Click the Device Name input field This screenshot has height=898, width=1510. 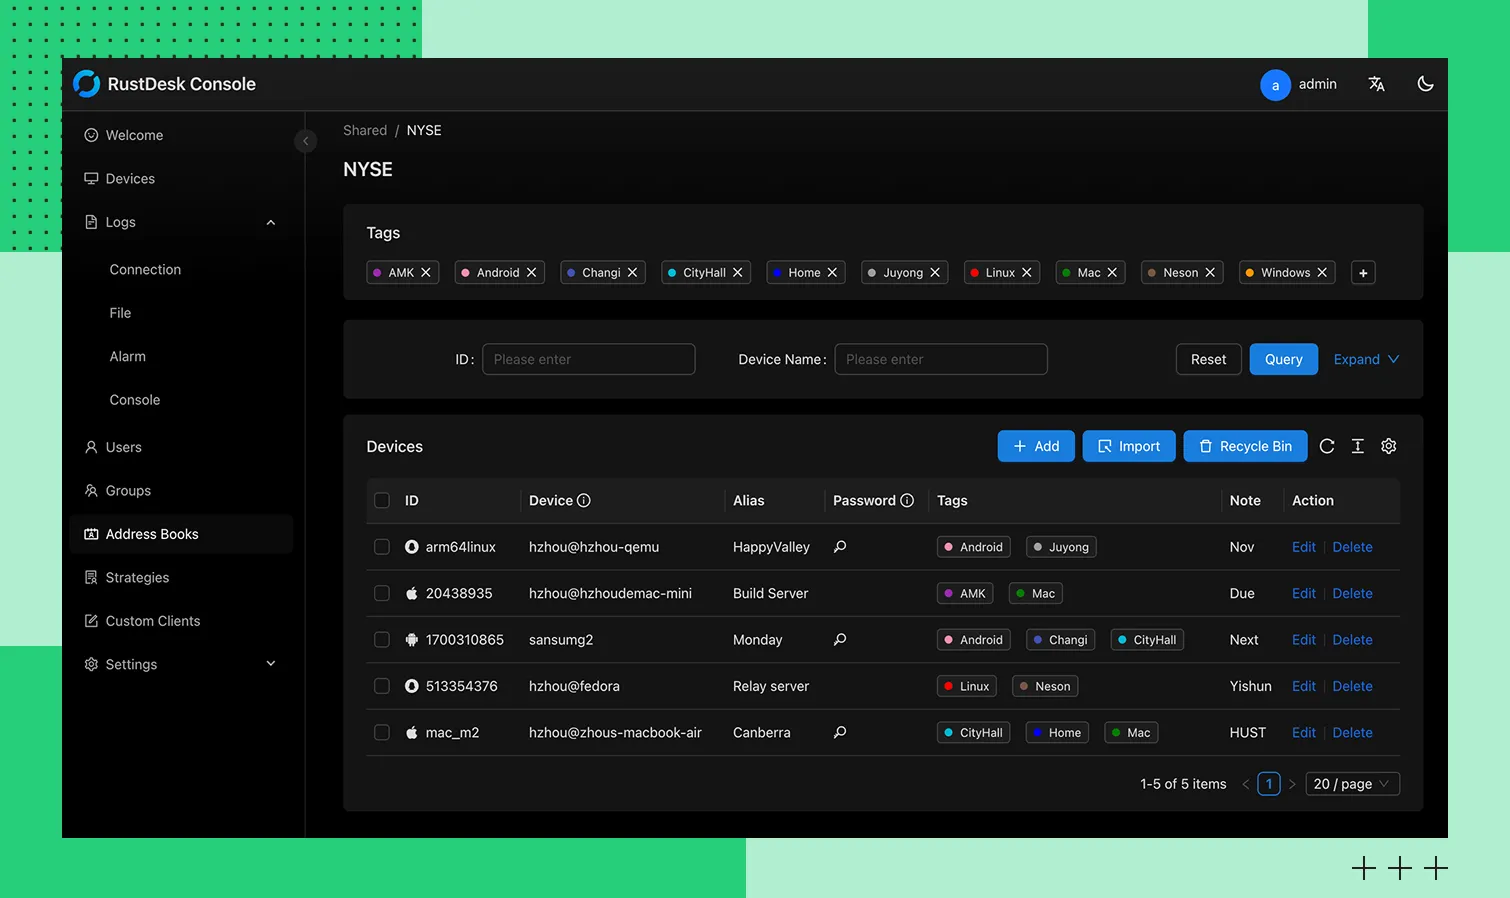point(941,359)
